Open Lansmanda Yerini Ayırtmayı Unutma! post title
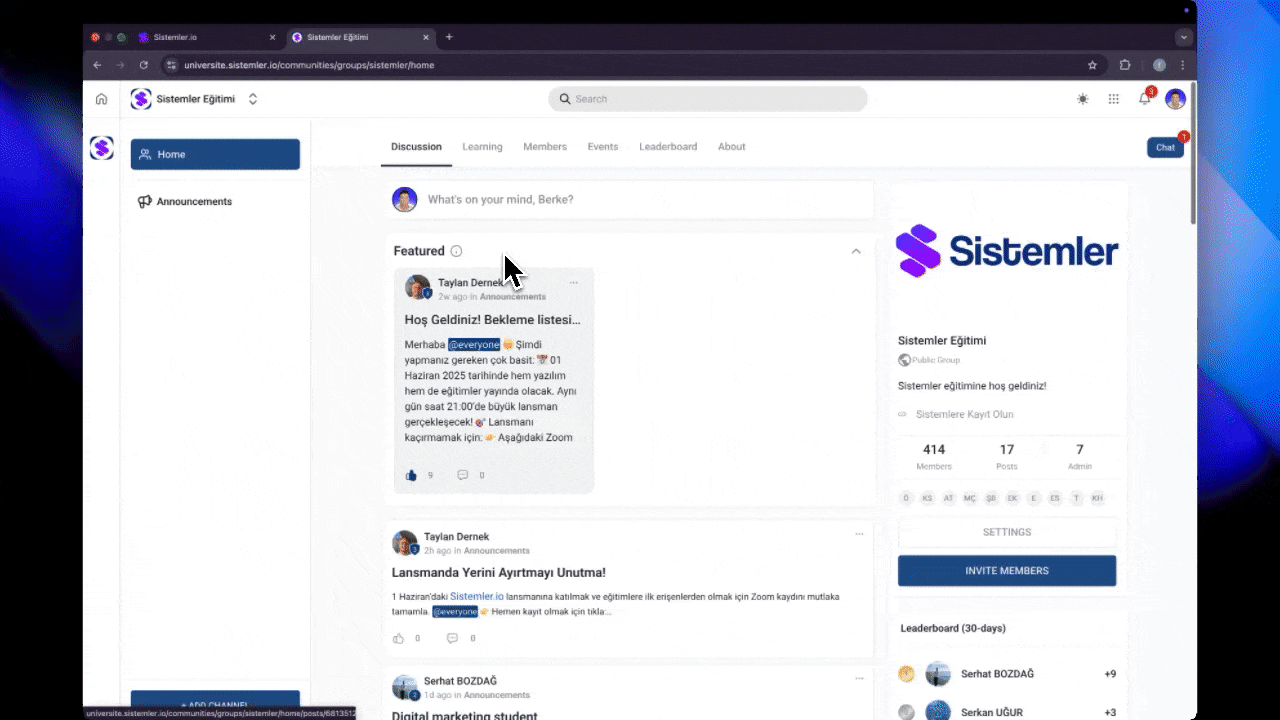The height and width of the screenshot is (720, 1280). point(498,573)
